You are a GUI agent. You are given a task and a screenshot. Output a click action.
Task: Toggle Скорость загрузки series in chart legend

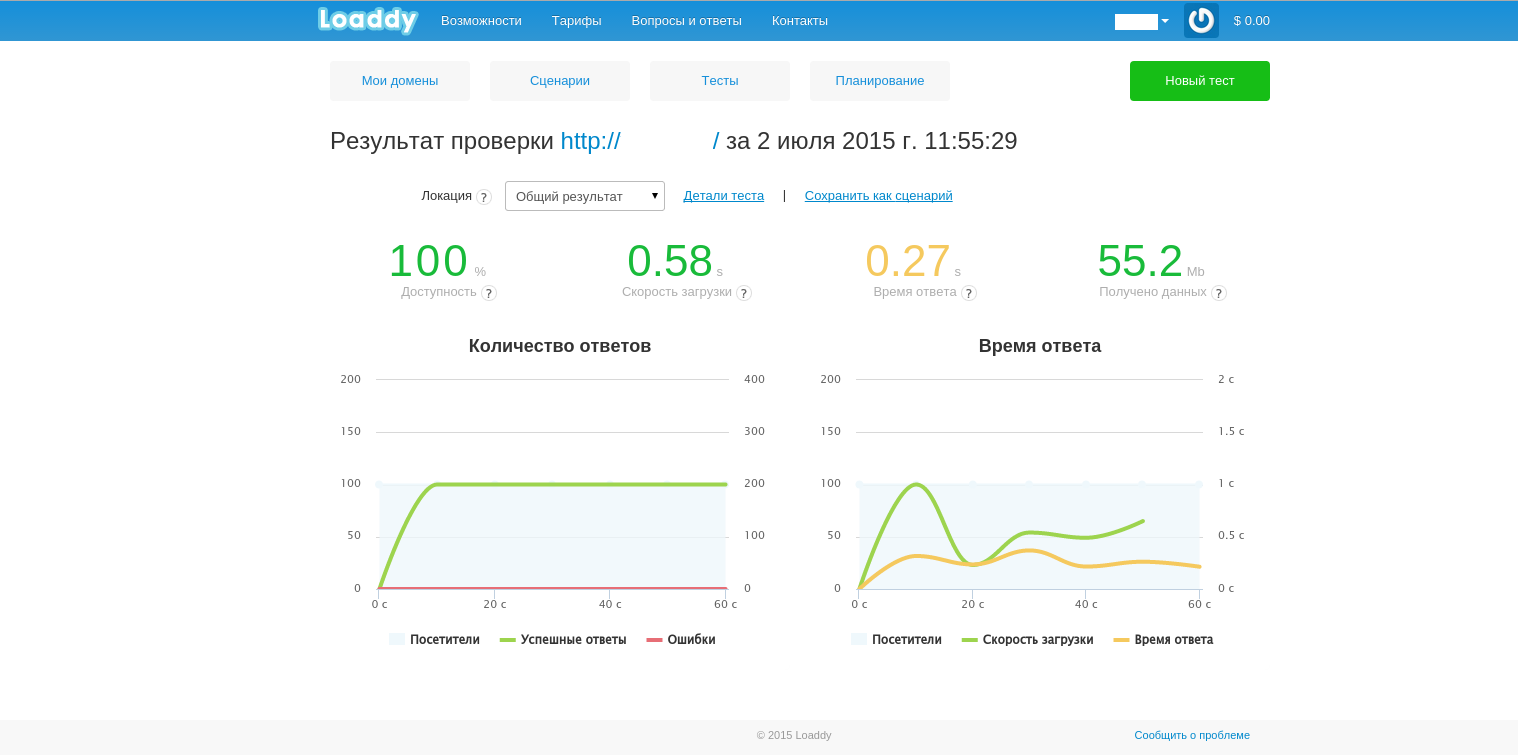[1027, 640]
